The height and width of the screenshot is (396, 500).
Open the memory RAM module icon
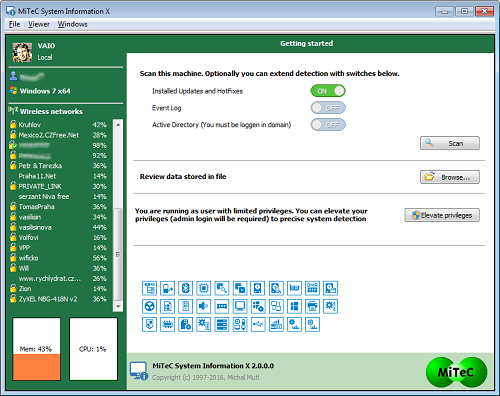222,306
